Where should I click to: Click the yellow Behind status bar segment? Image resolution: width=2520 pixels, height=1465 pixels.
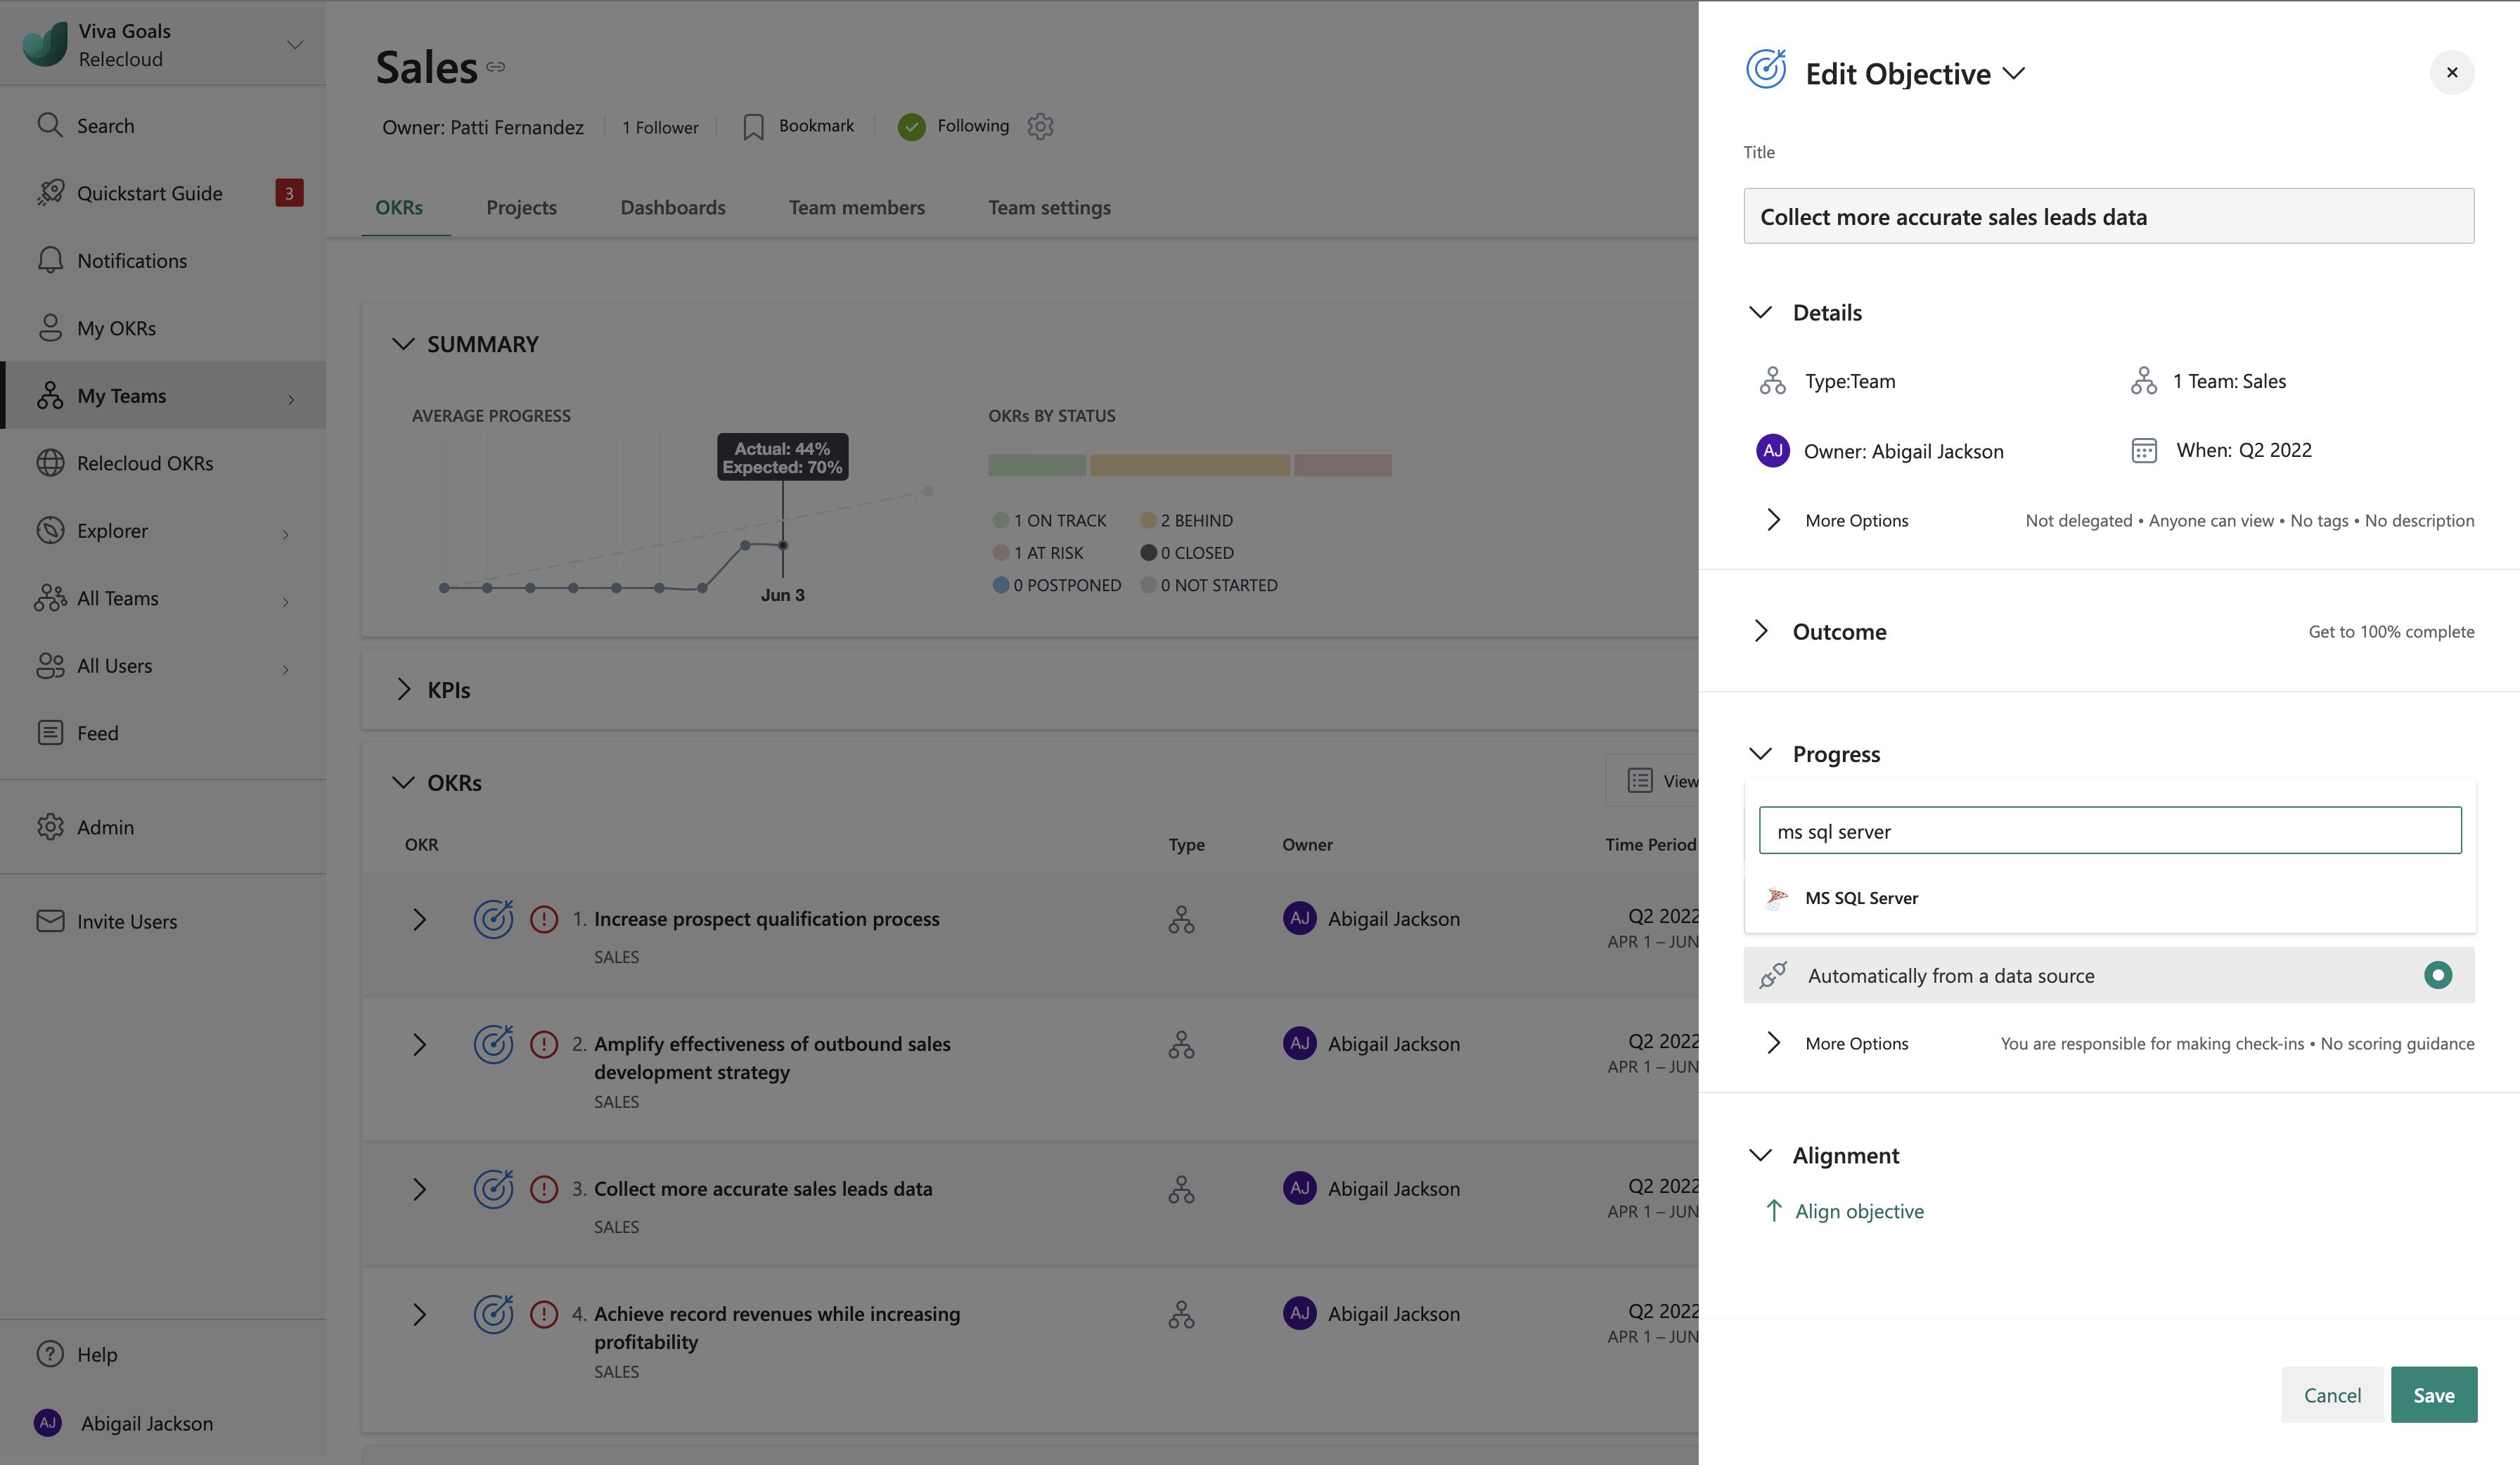click(1189, 465)
